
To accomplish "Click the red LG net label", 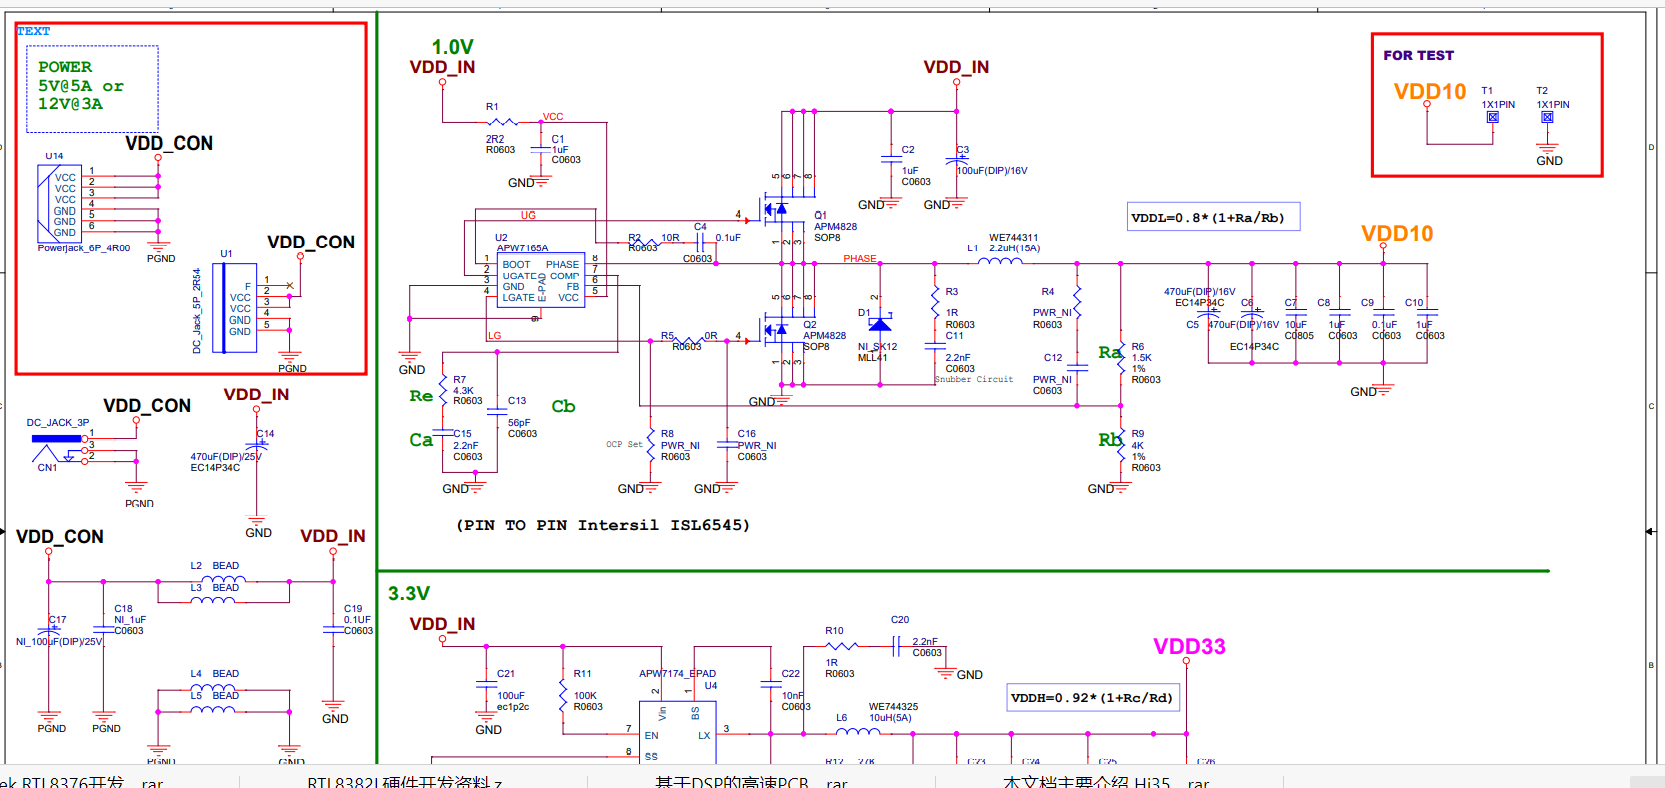I will point(494,336).
